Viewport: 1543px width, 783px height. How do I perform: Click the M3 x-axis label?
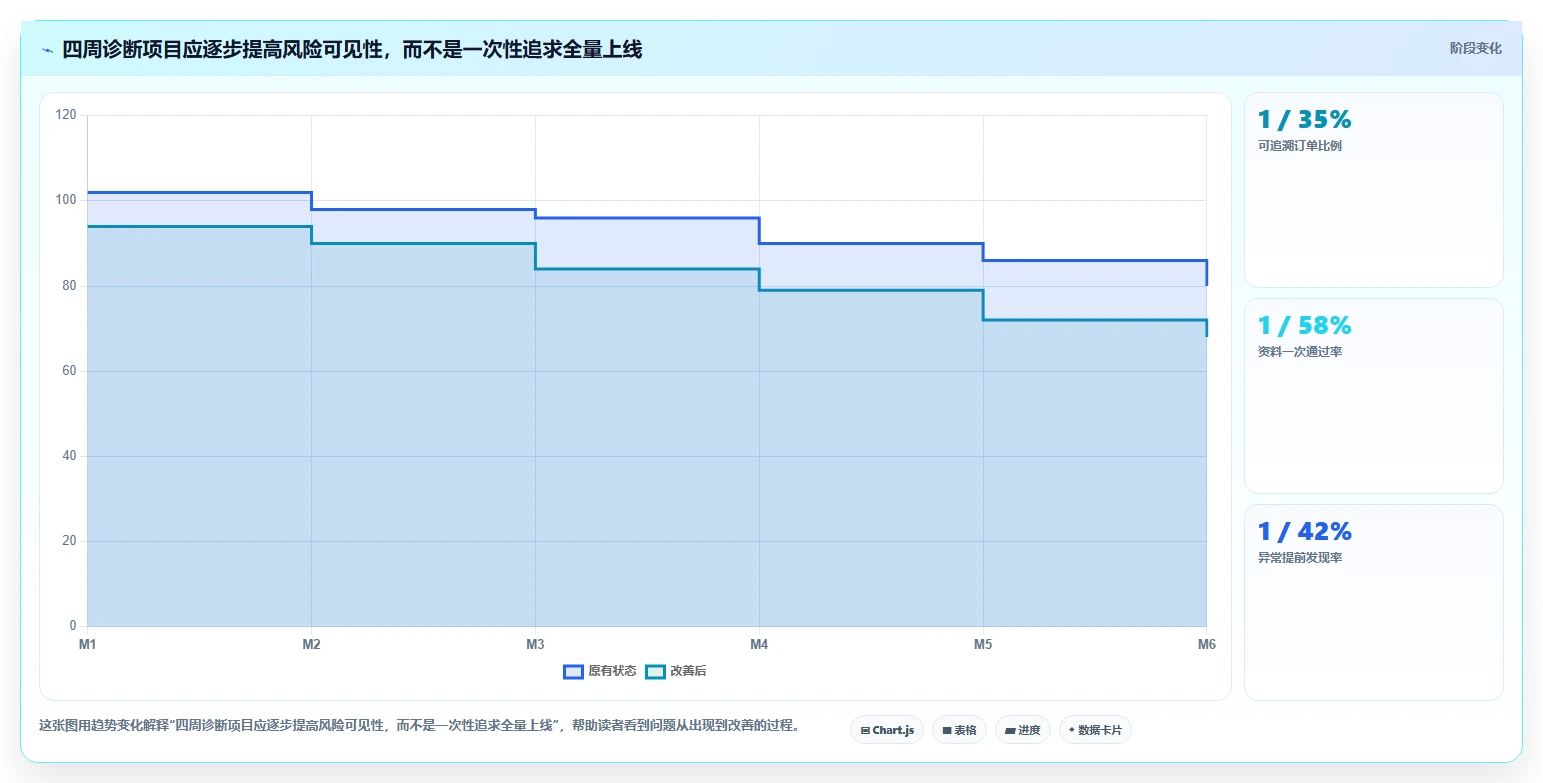coord(535,644)
